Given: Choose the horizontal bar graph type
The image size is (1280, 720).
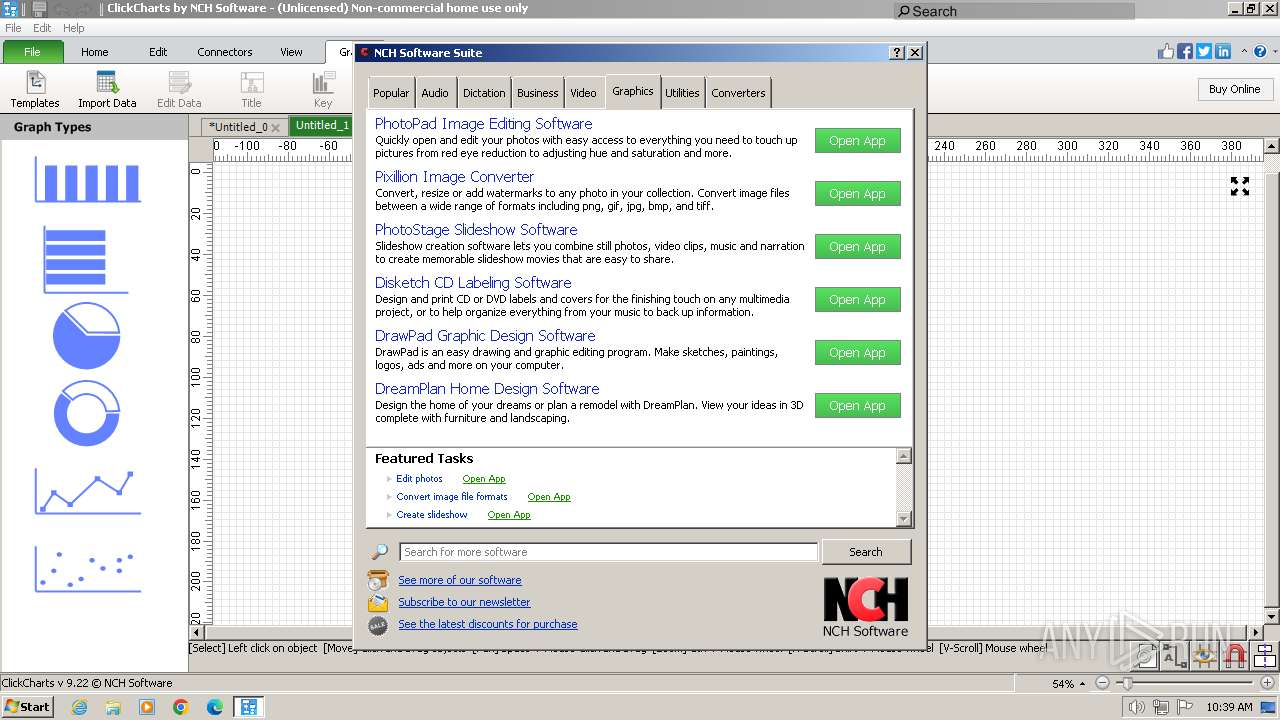Looking at the screenshot, I should [86, 260].
